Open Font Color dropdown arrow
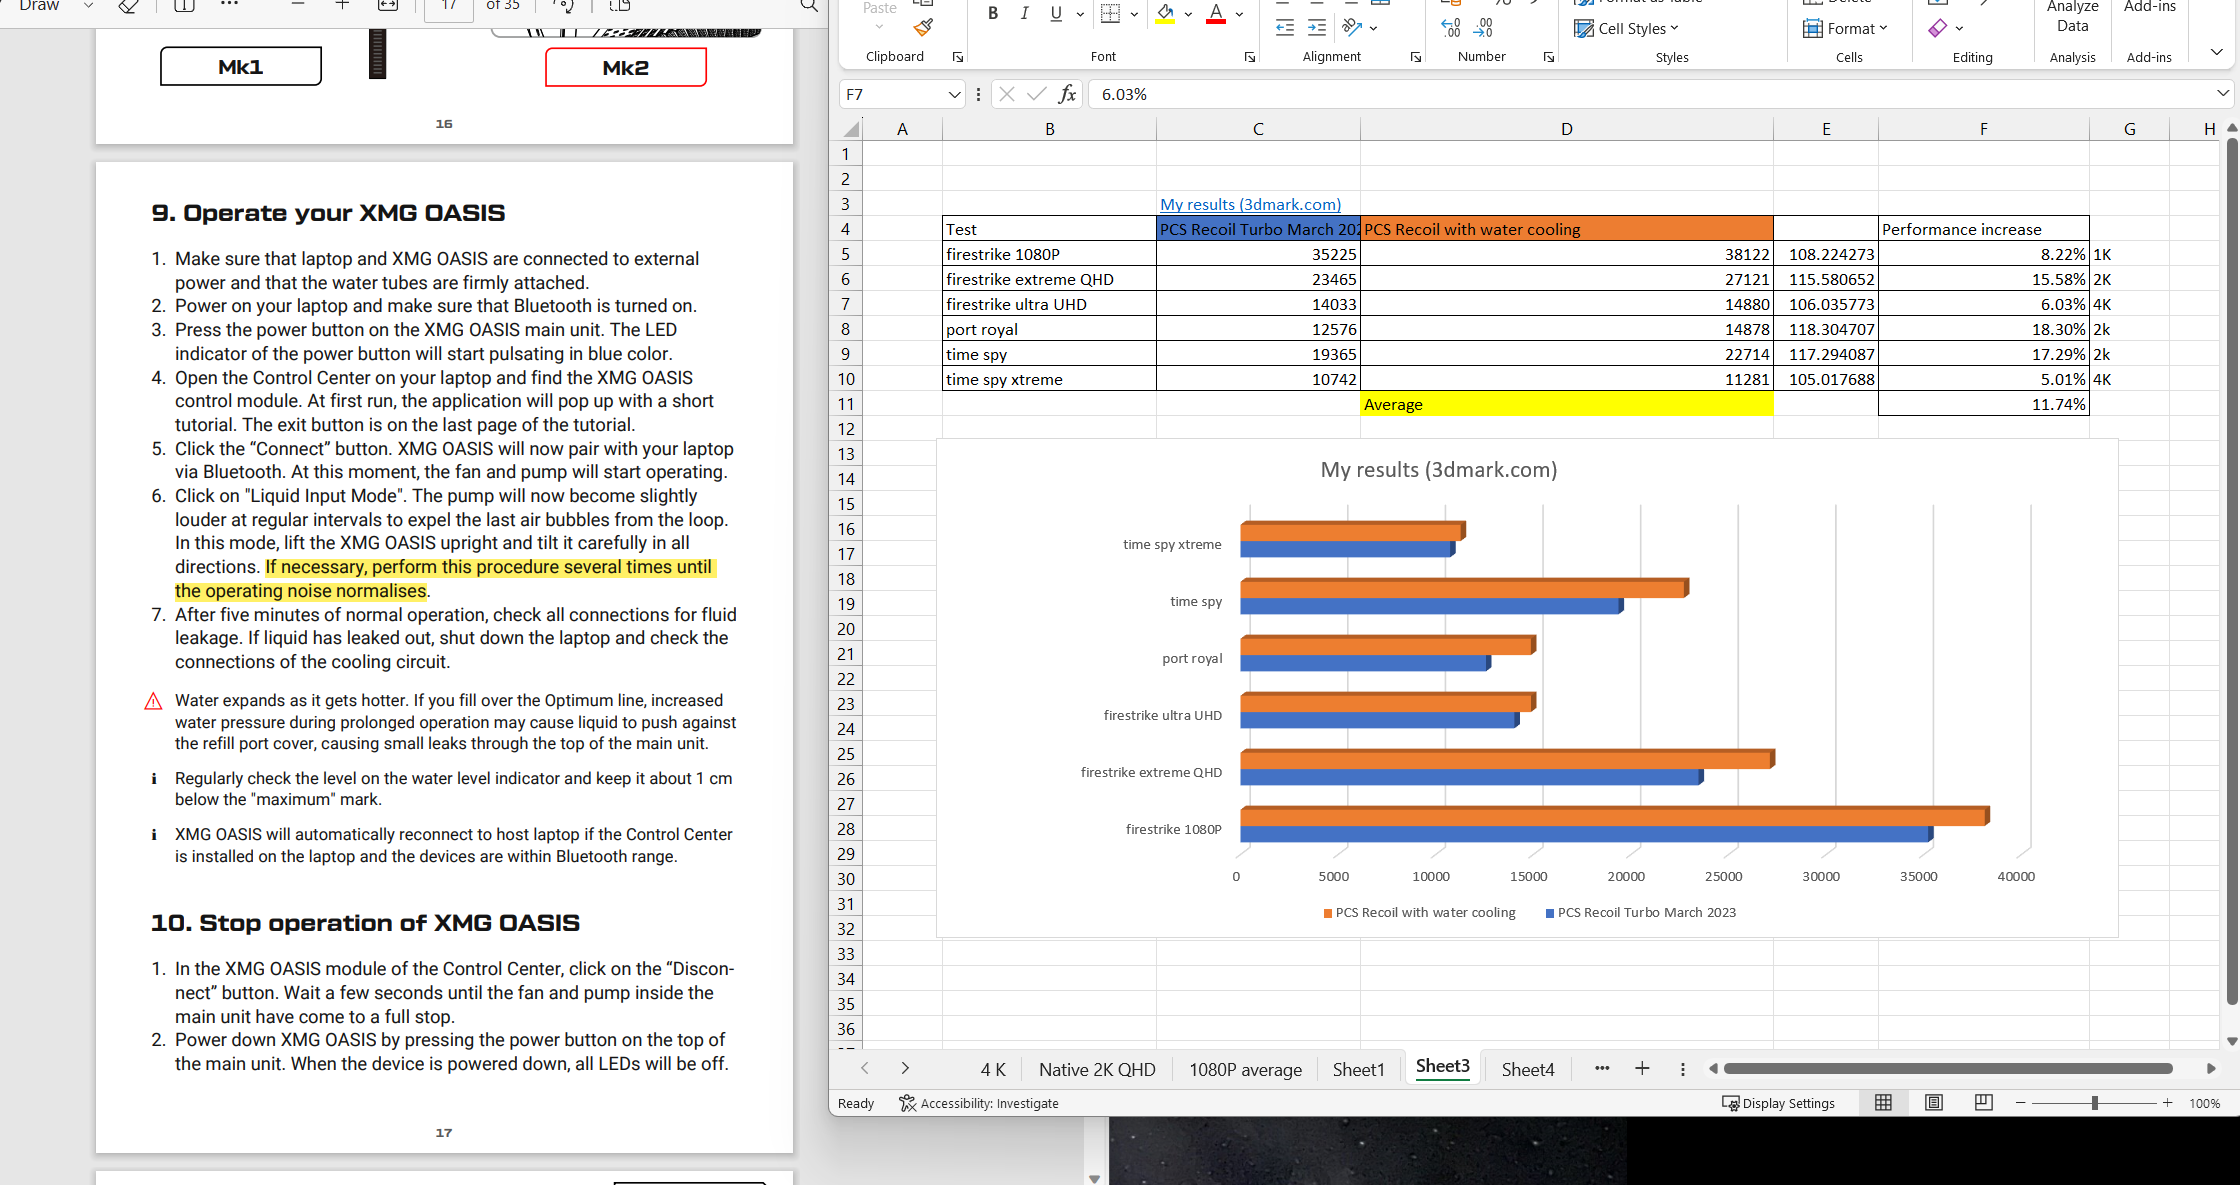This screenshot has width=2240, height=1185. [x=1239, y=14]
